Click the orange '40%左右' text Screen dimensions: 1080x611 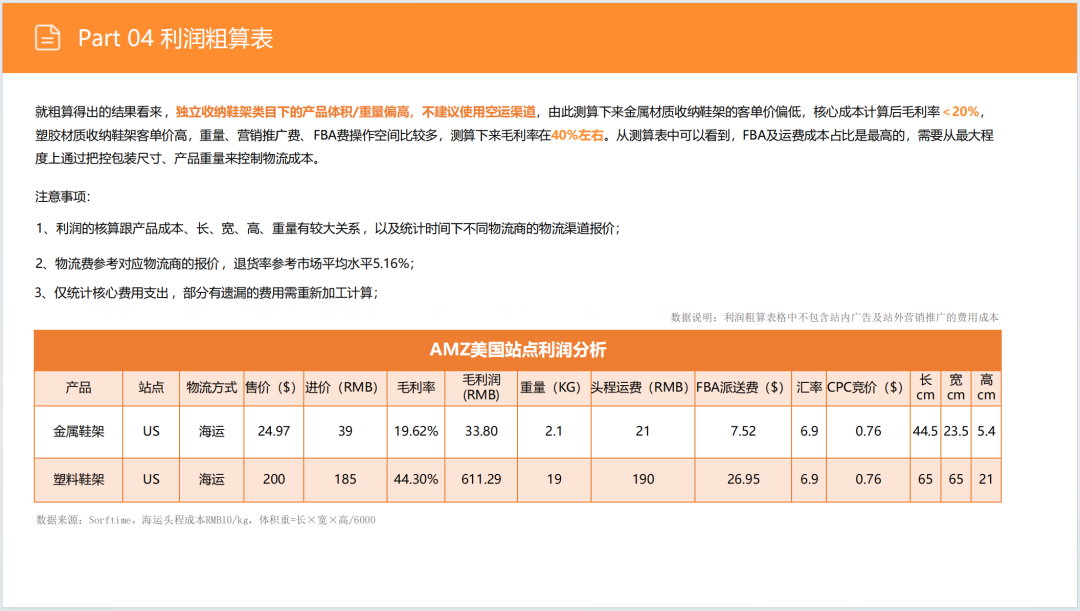pos(577,135)
